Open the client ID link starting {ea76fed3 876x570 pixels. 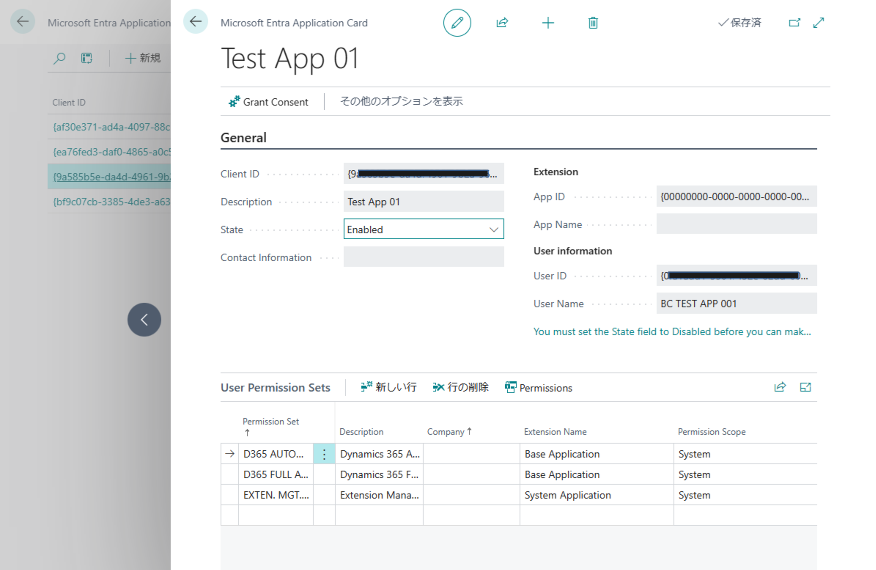pyautogui.click(x=111, y=151)
